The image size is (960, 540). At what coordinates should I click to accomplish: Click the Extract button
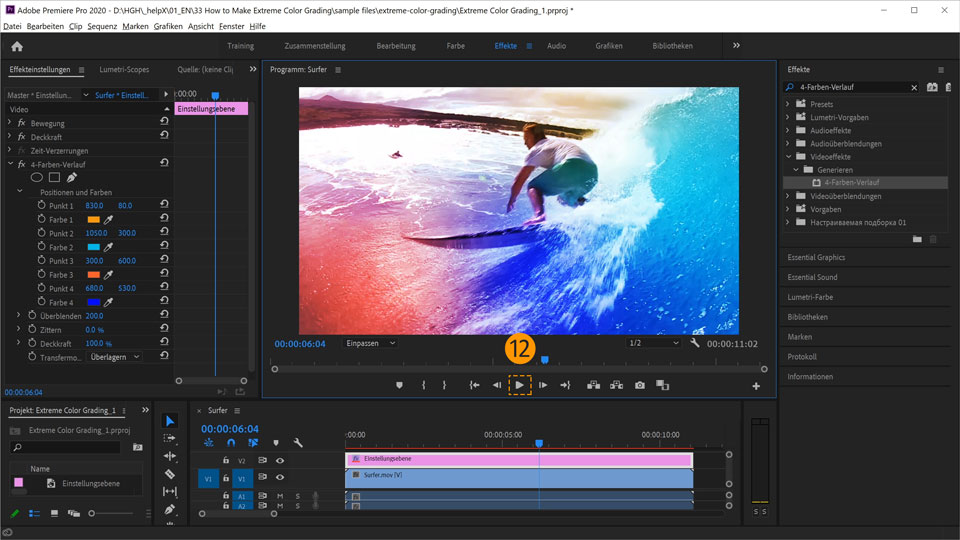pyautogui.click(x=617, y=385)
